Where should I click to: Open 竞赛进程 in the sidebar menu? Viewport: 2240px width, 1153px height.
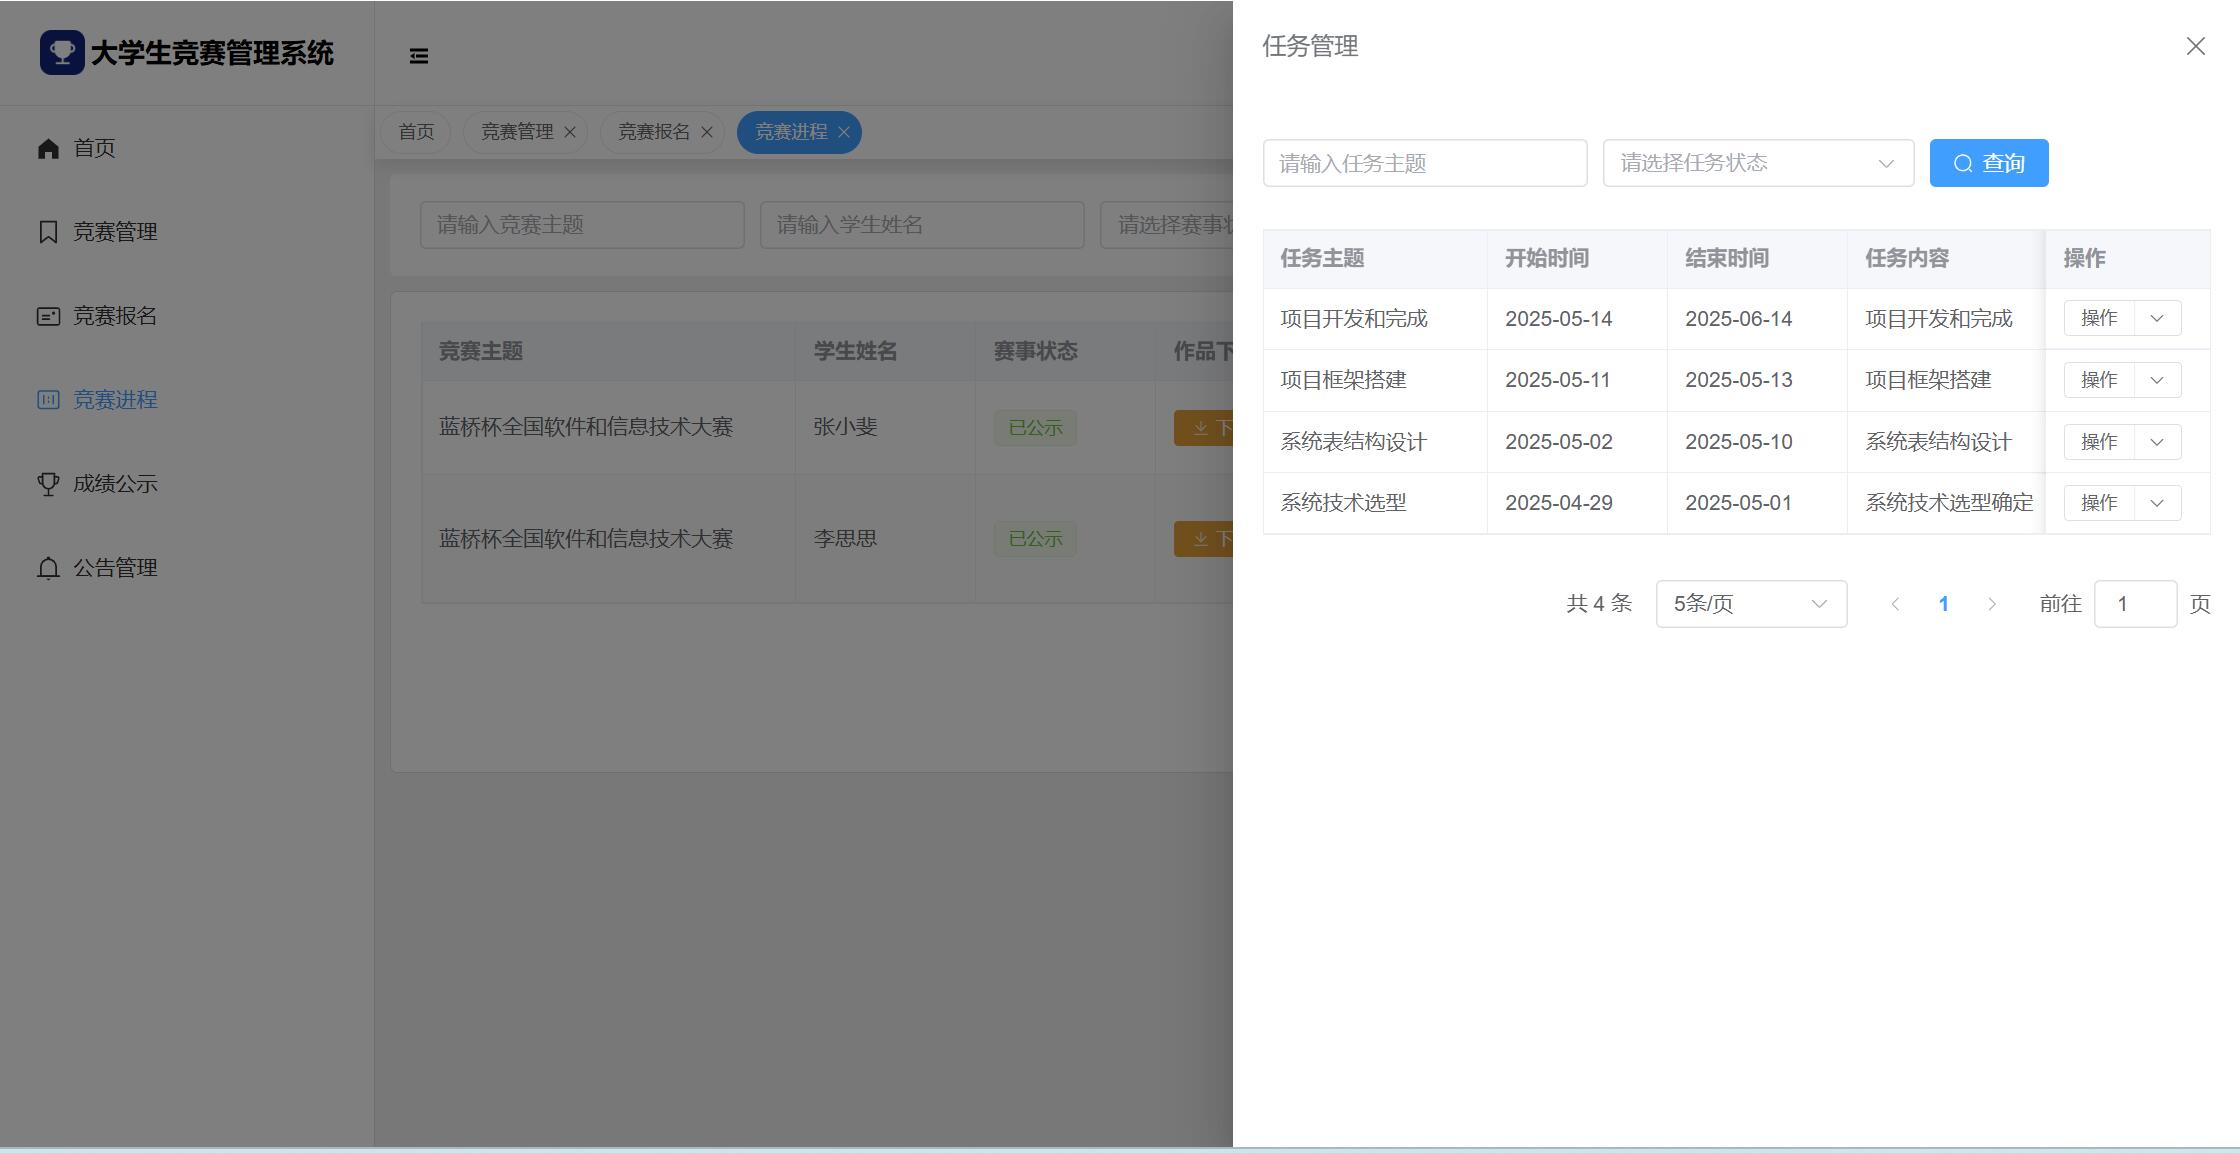tap(115, 400)
